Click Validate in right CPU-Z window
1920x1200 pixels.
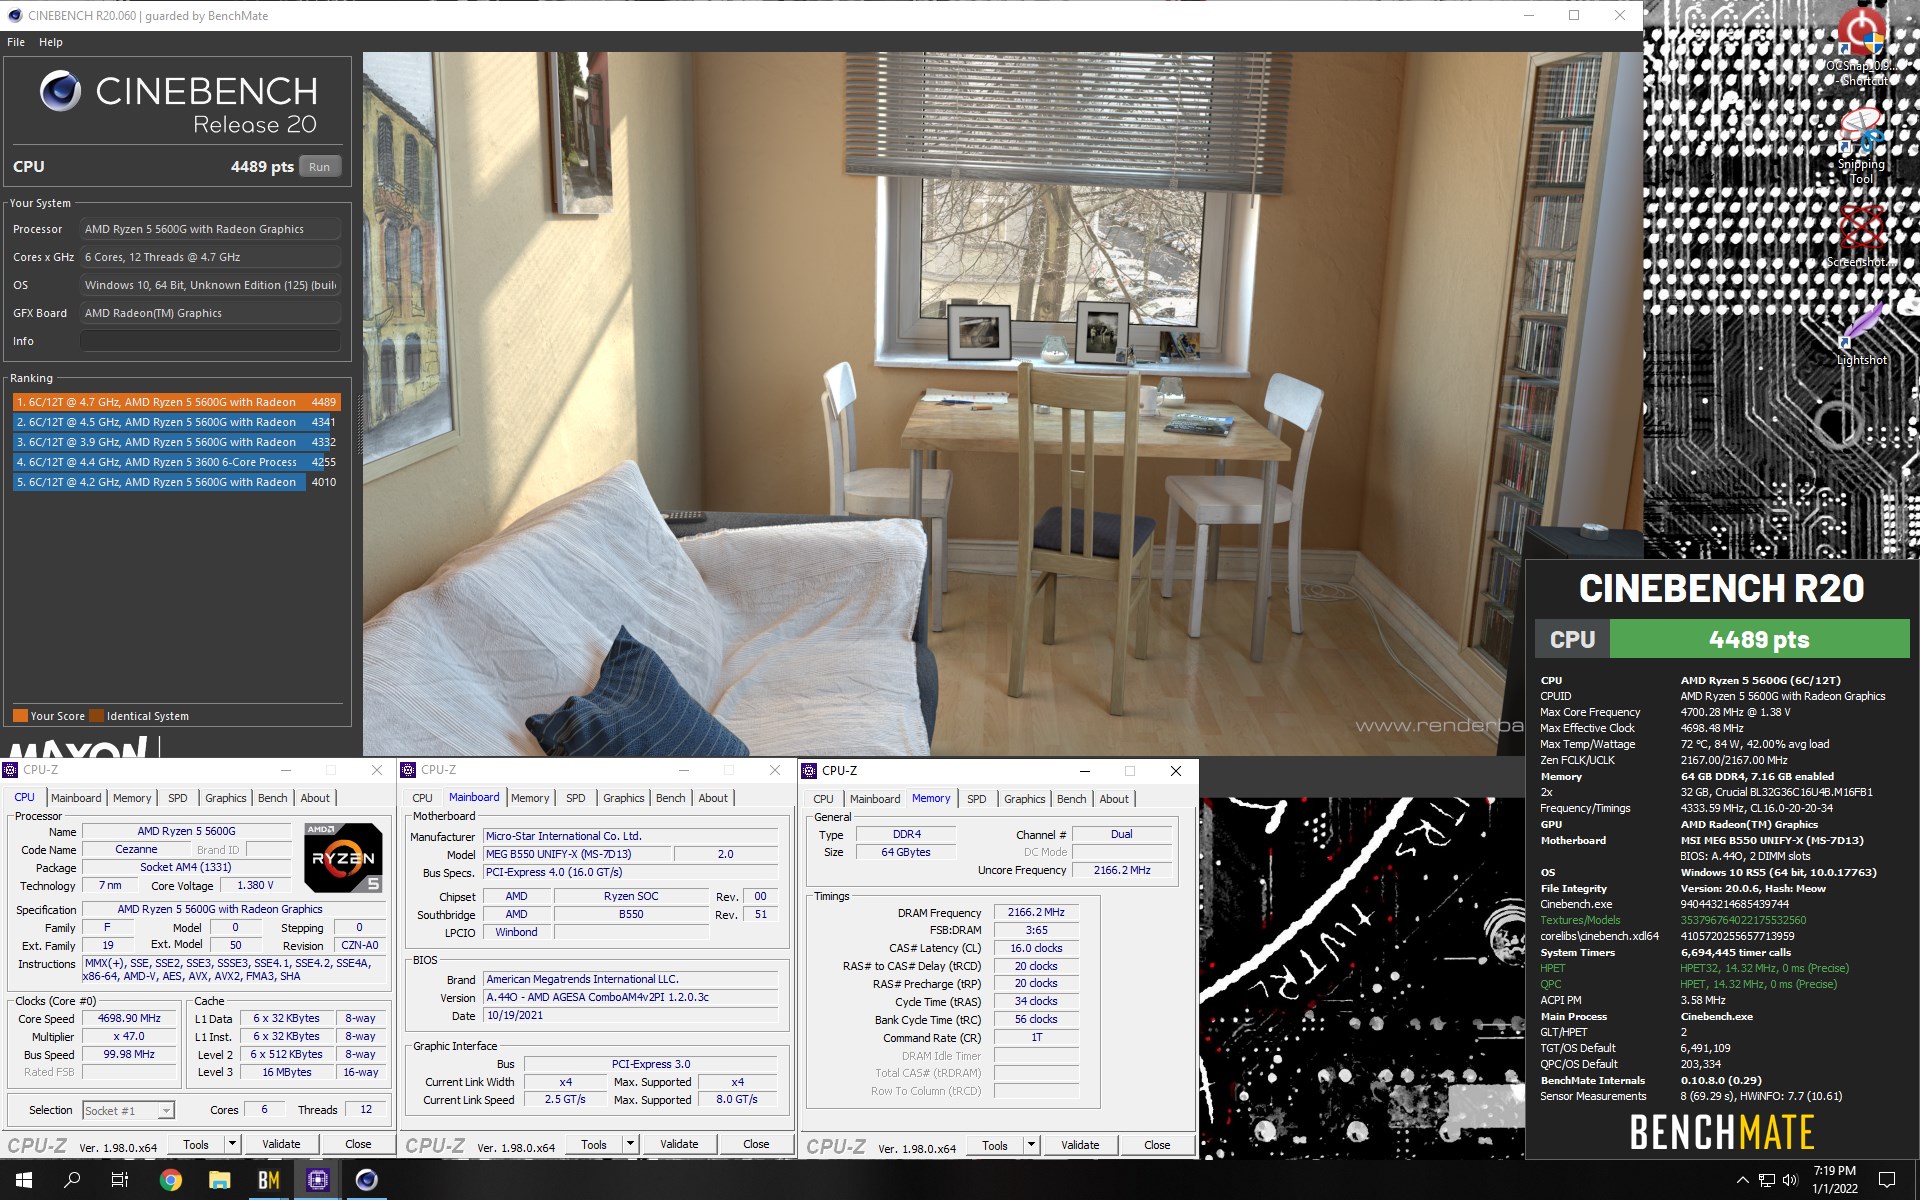click(1080, 1145)
